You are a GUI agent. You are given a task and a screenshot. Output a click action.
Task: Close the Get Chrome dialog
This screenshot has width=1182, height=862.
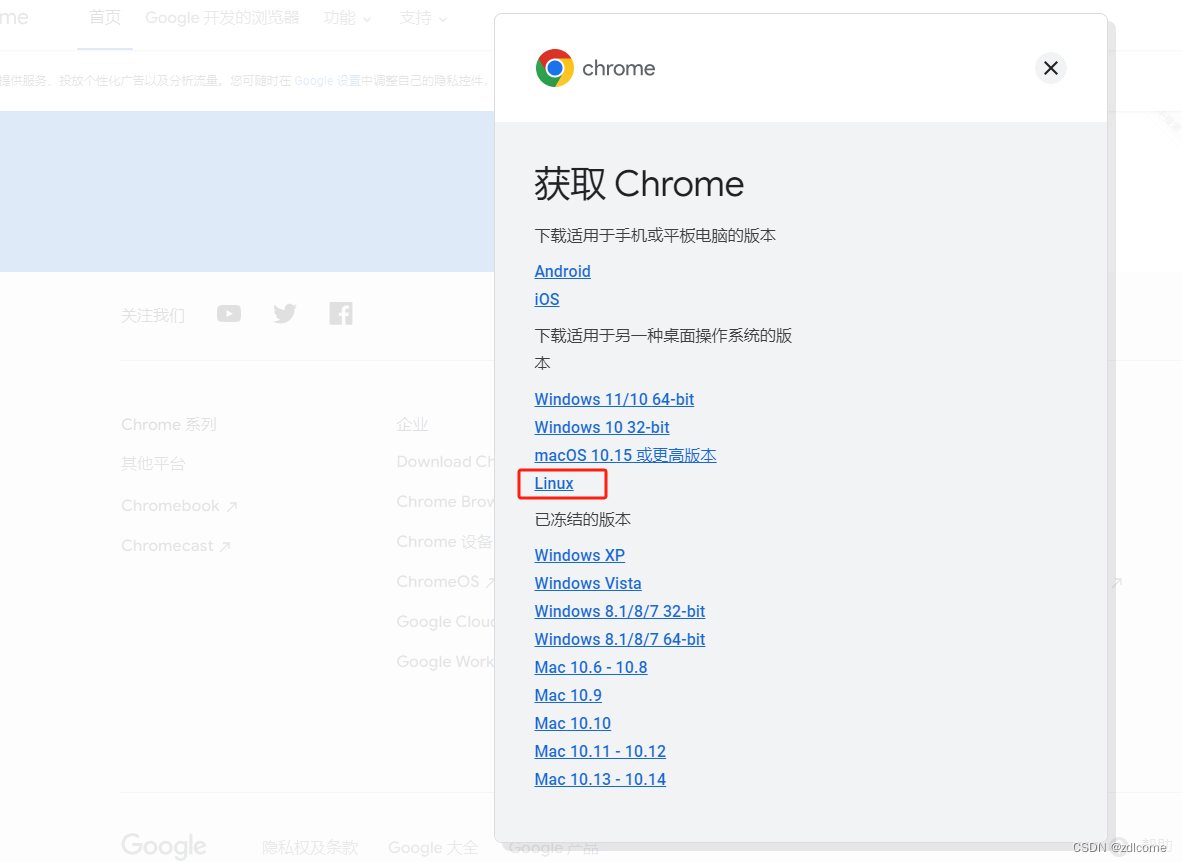[x=1050, y=69]
